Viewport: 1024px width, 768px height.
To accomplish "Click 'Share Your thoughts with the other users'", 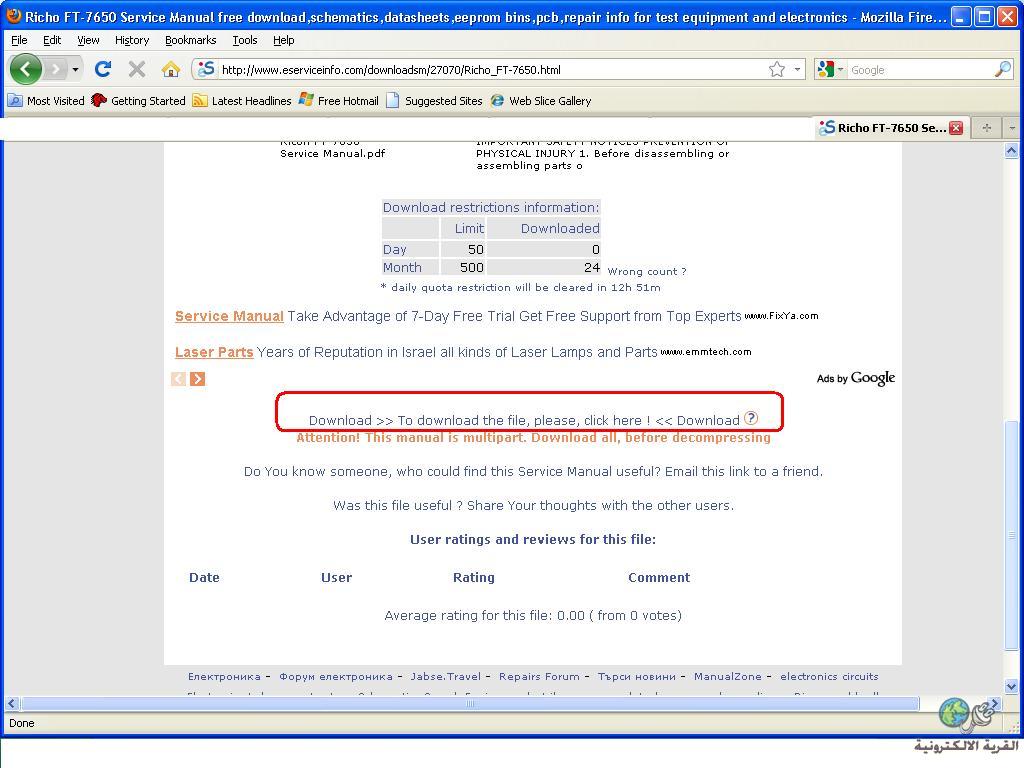I will tap(600, 505).
